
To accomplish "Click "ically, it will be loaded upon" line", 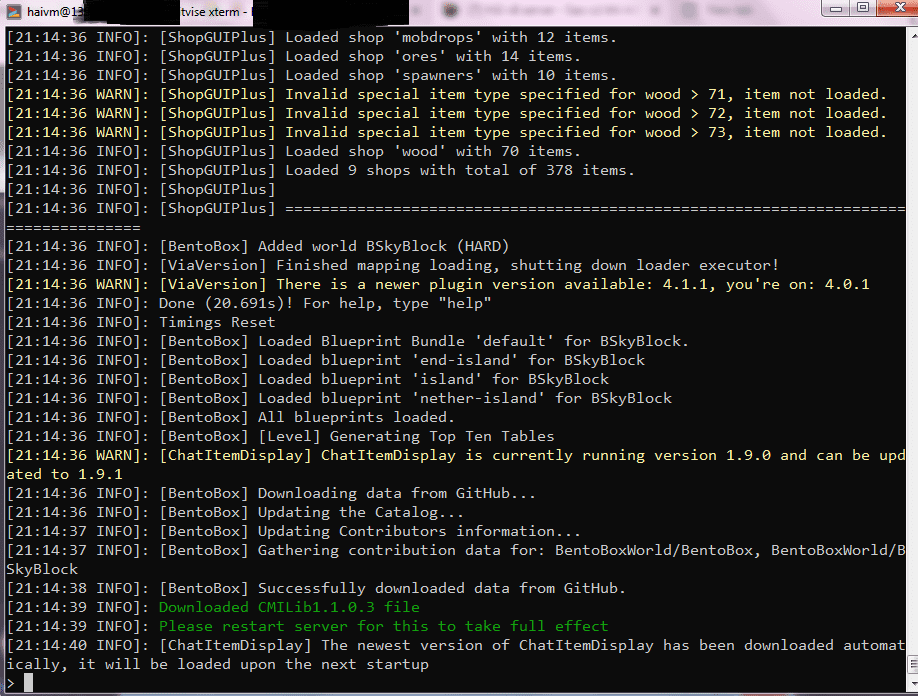I will pyautogui.click(x=218, y=664).
